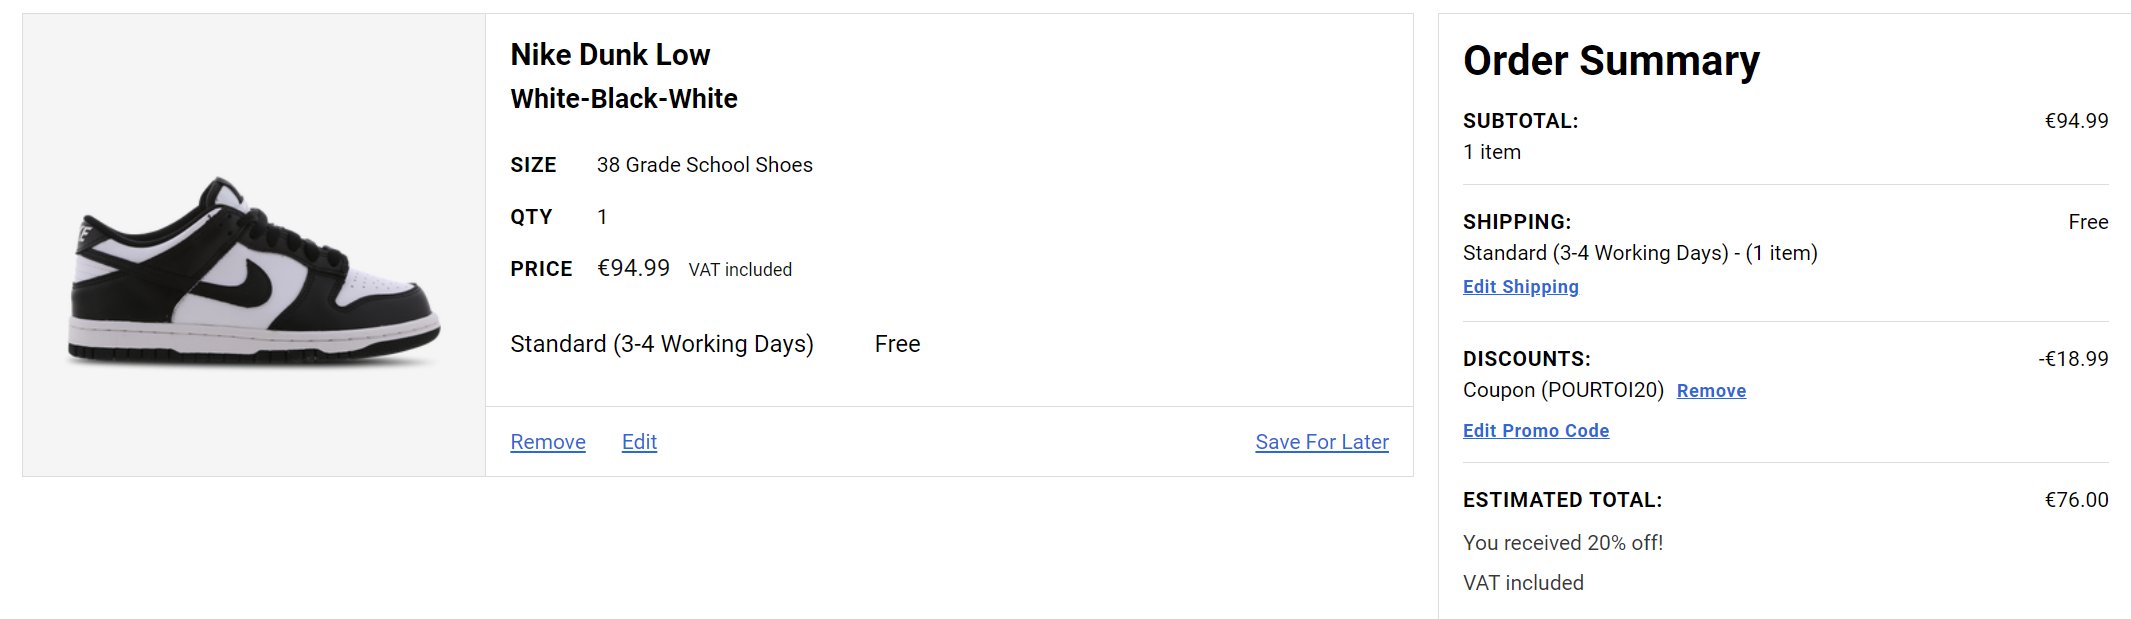Click the product price €94.99

[634, 268]
